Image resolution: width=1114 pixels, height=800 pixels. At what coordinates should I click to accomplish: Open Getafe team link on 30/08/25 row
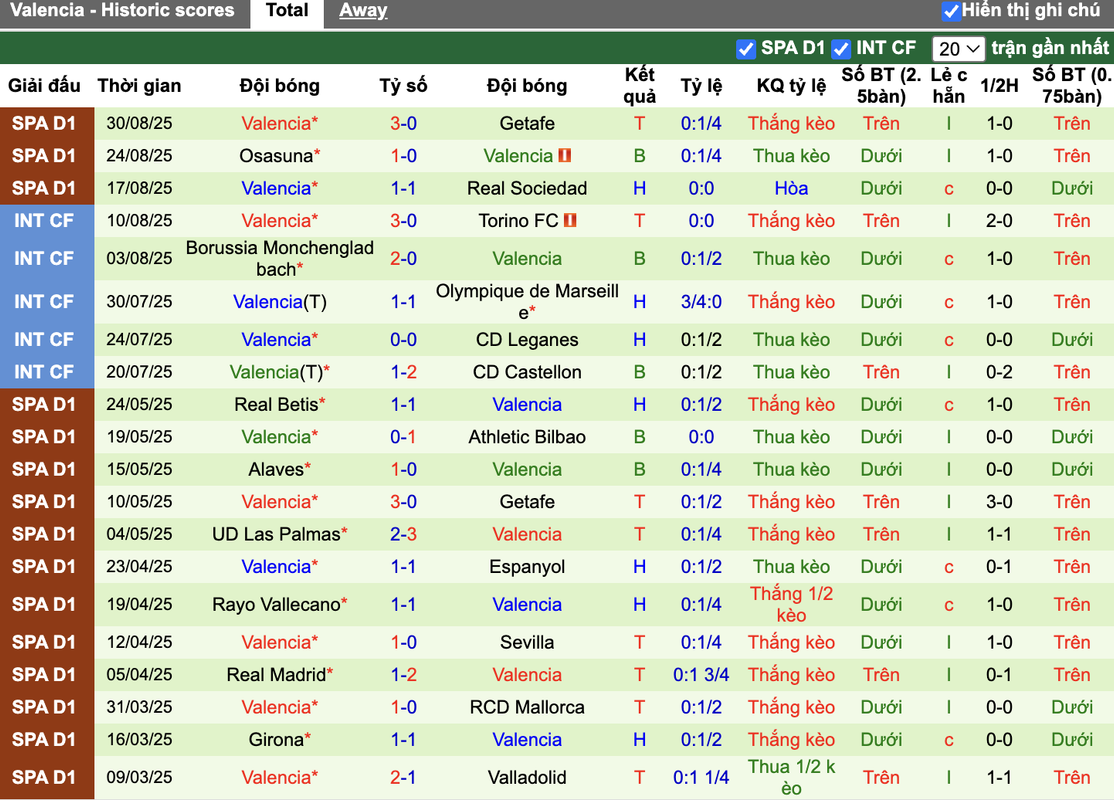[527, 124]
